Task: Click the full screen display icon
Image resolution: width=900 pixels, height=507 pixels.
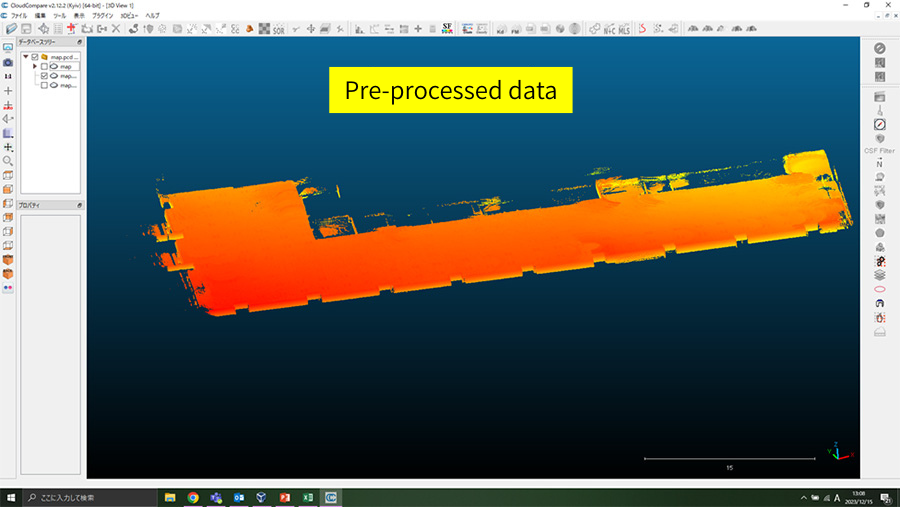Action: pos(8,48)
